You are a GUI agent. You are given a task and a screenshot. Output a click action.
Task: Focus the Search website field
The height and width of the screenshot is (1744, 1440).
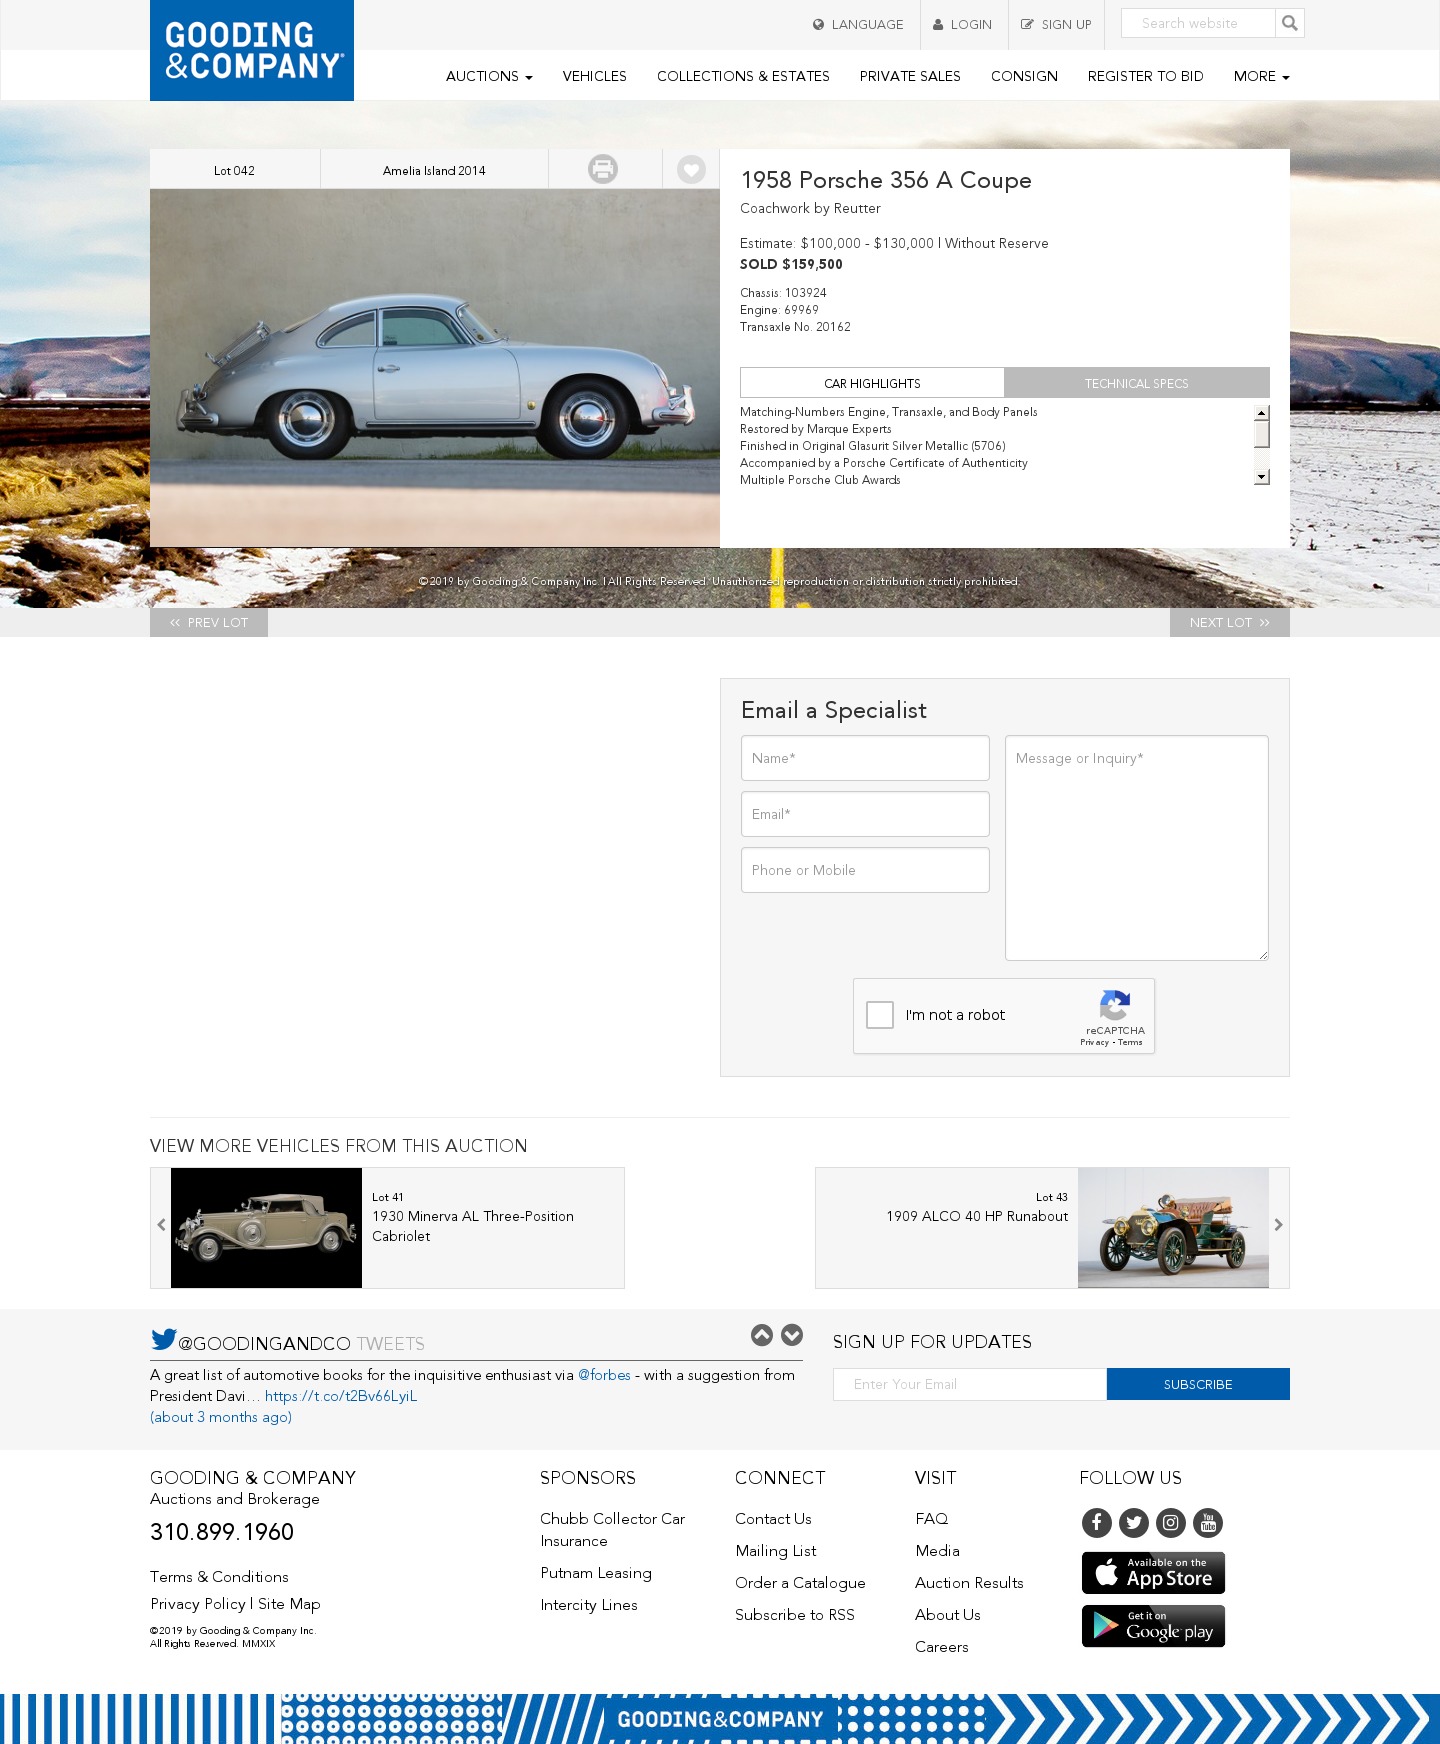pos(1198,23)
